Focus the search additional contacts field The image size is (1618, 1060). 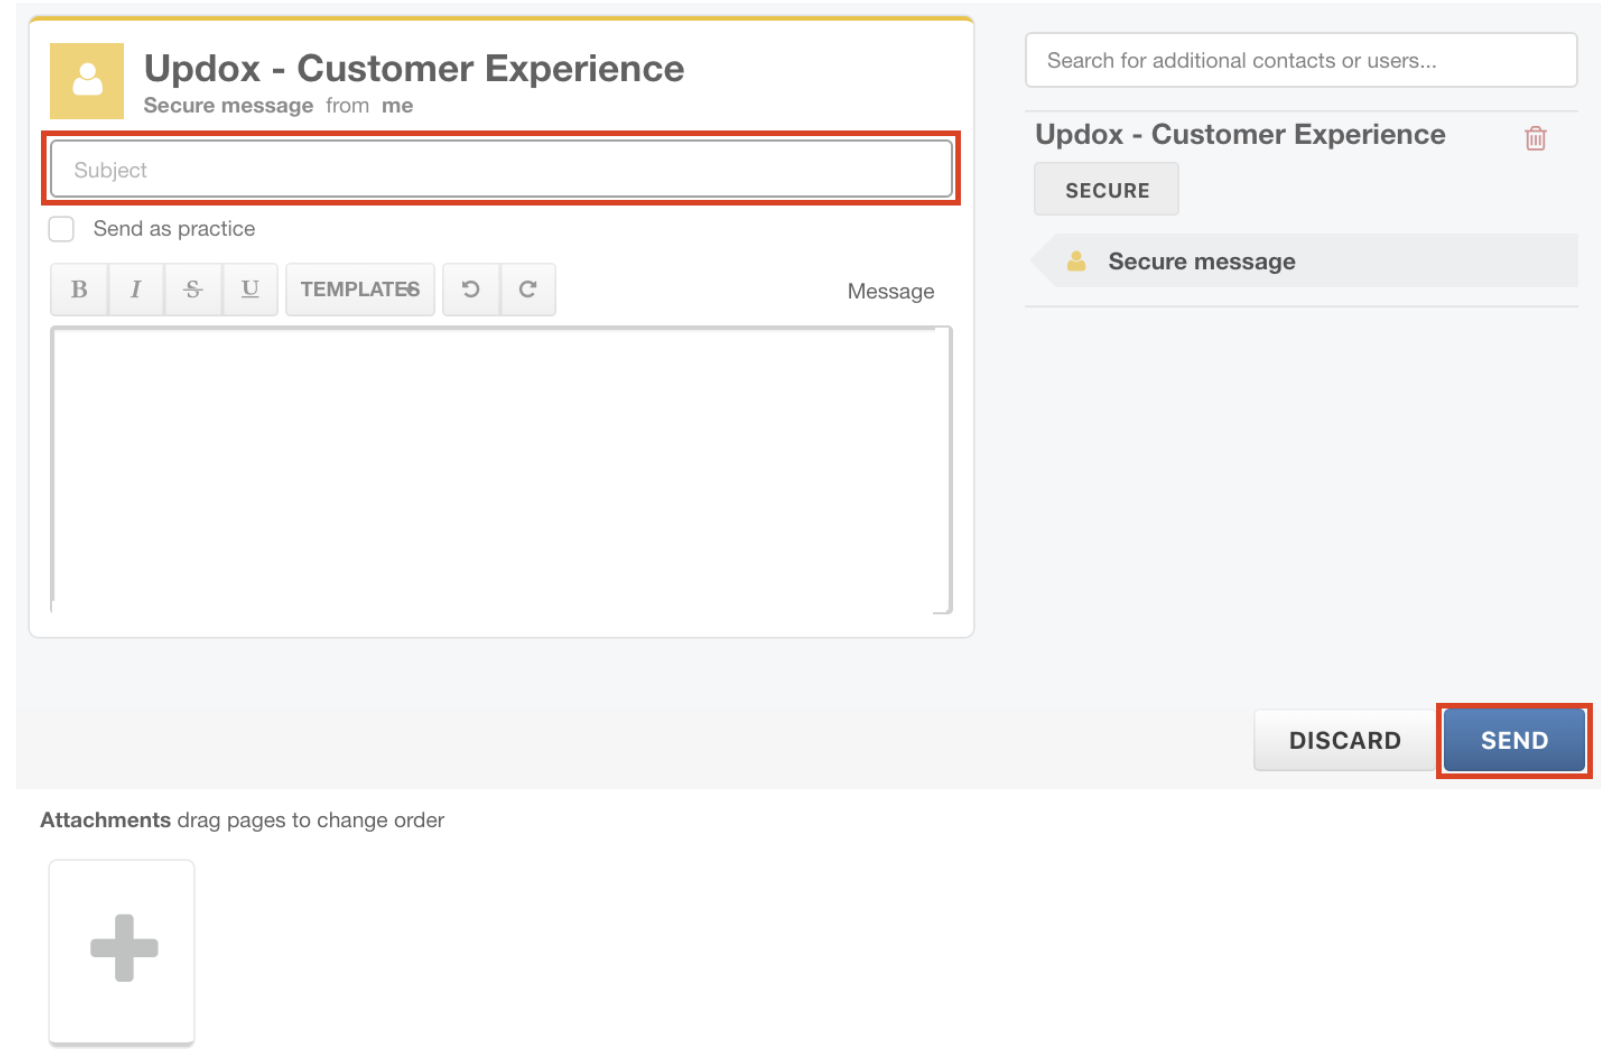pyautogui.click(x=1300, y=61)
